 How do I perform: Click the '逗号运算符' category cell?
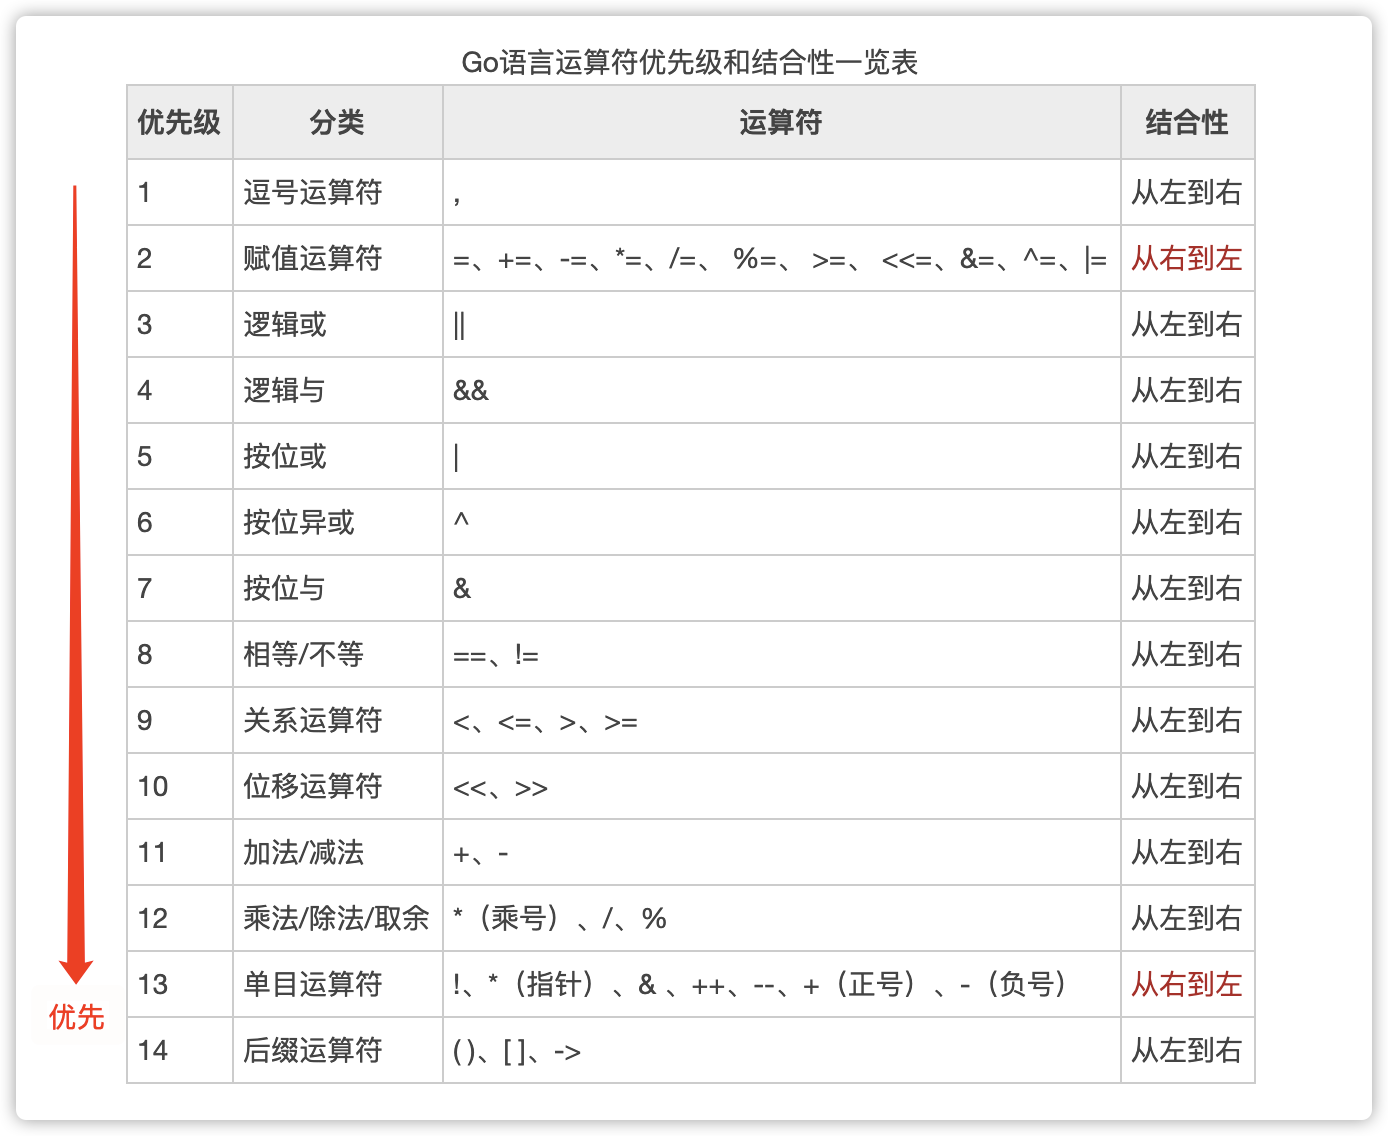pos(338,192)
